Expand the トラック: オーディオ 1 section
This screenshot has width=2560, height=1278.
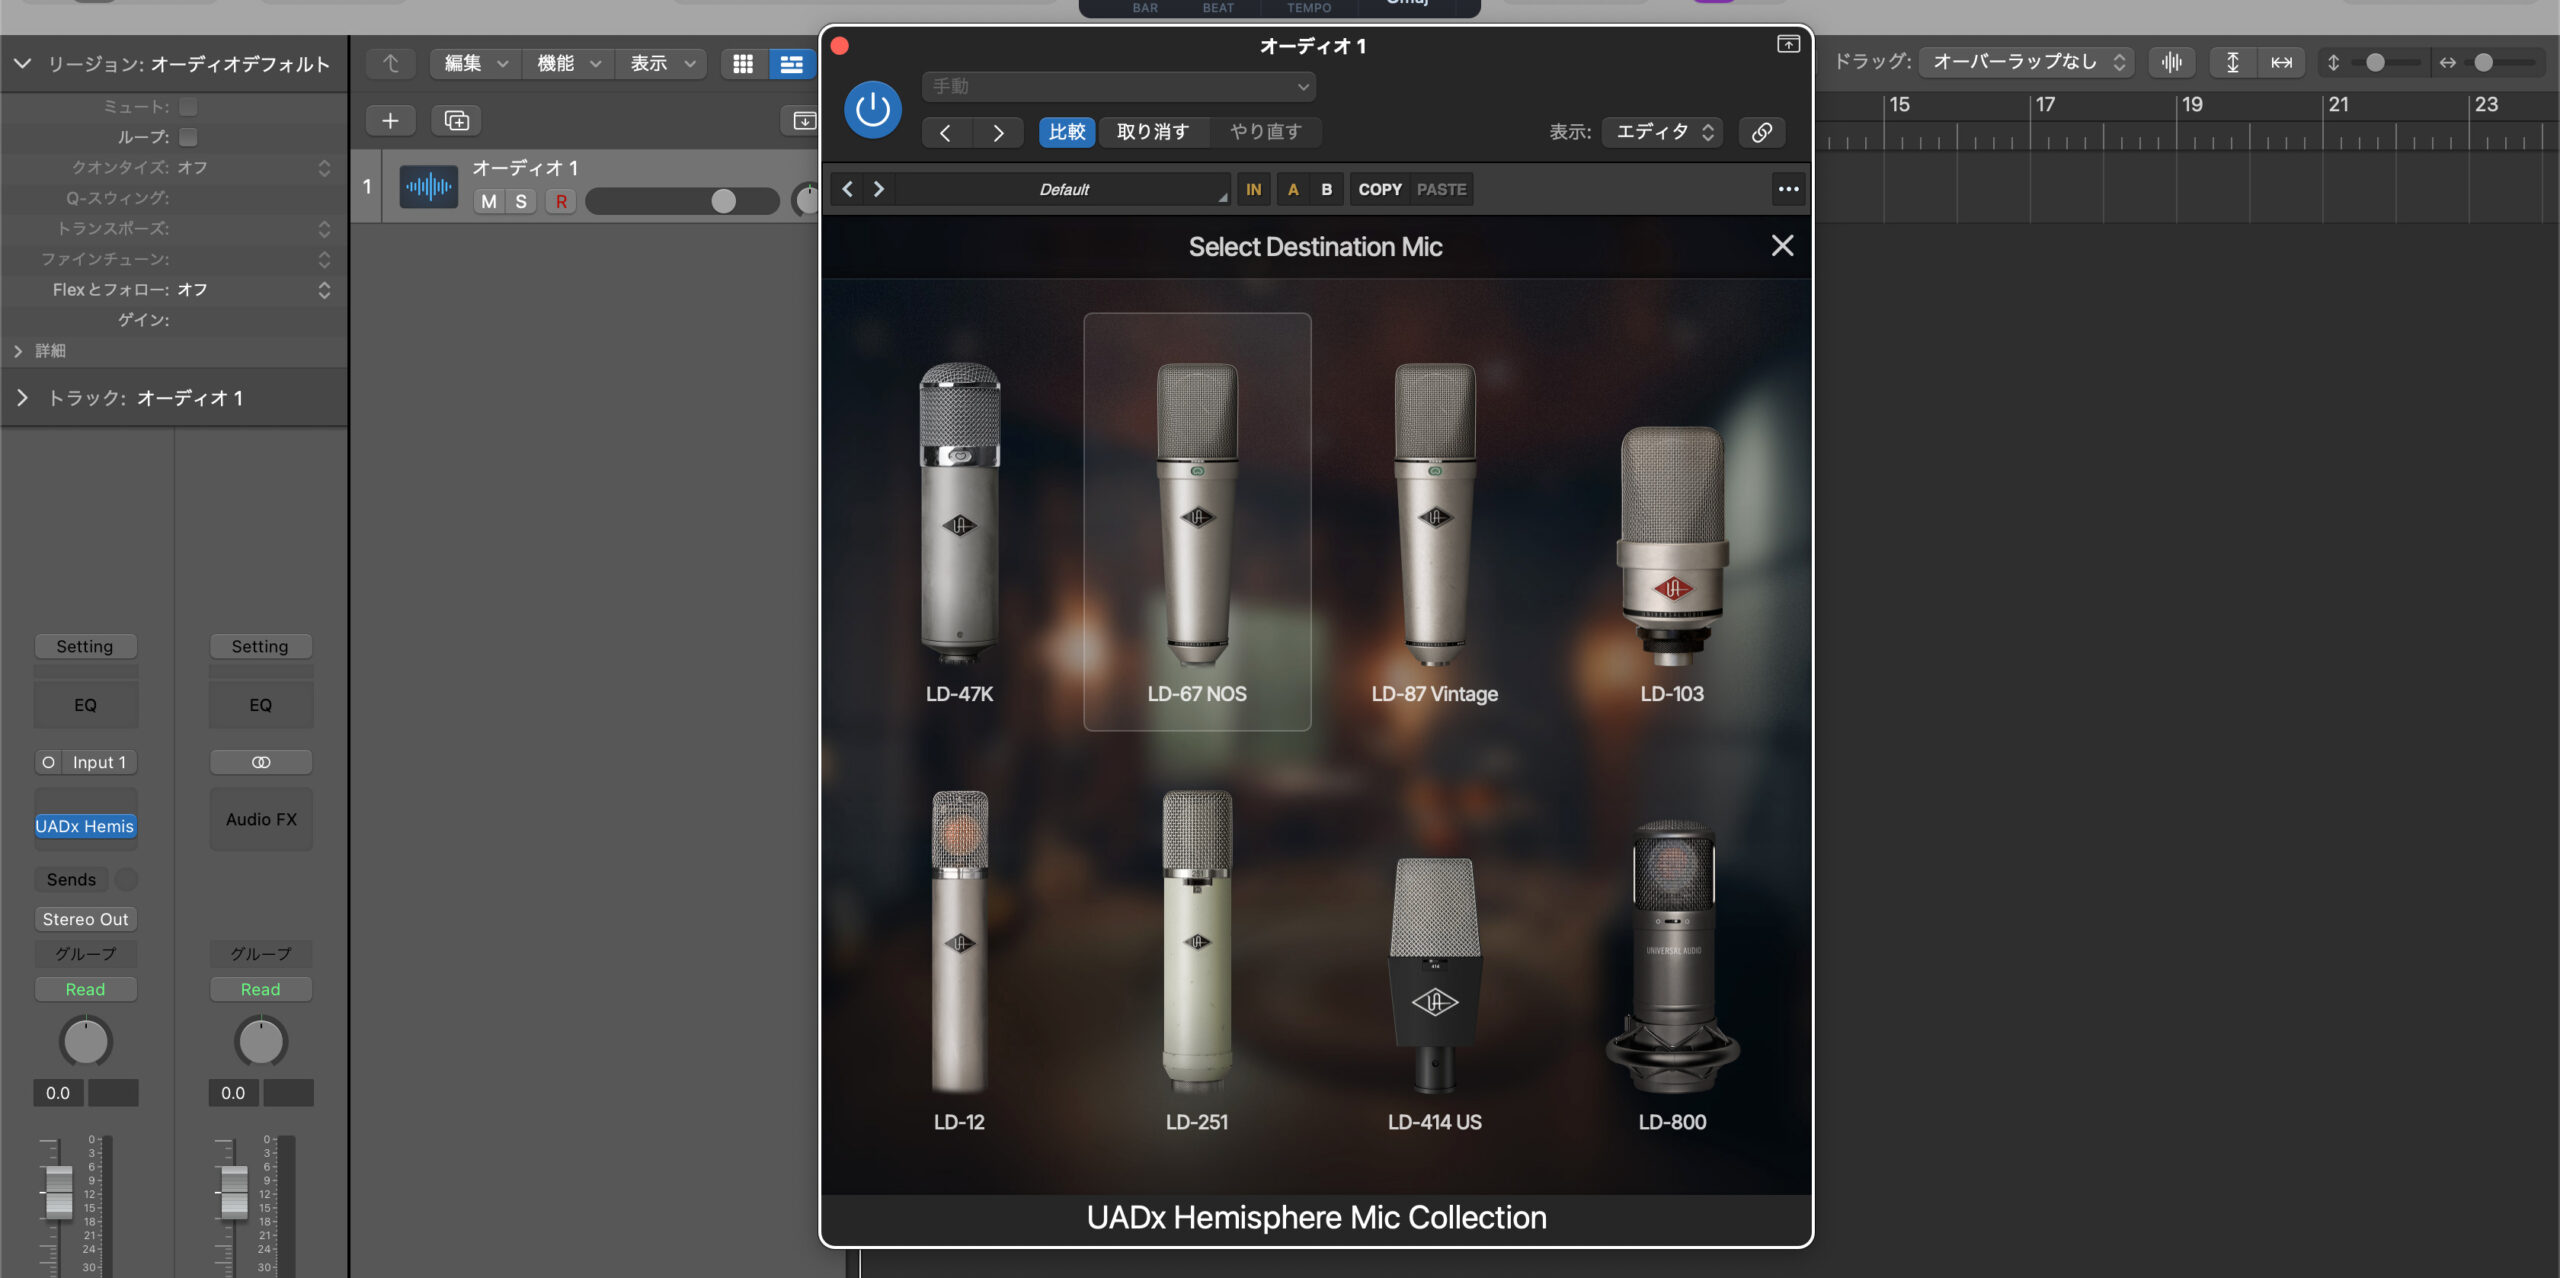(x=22, y=398)
